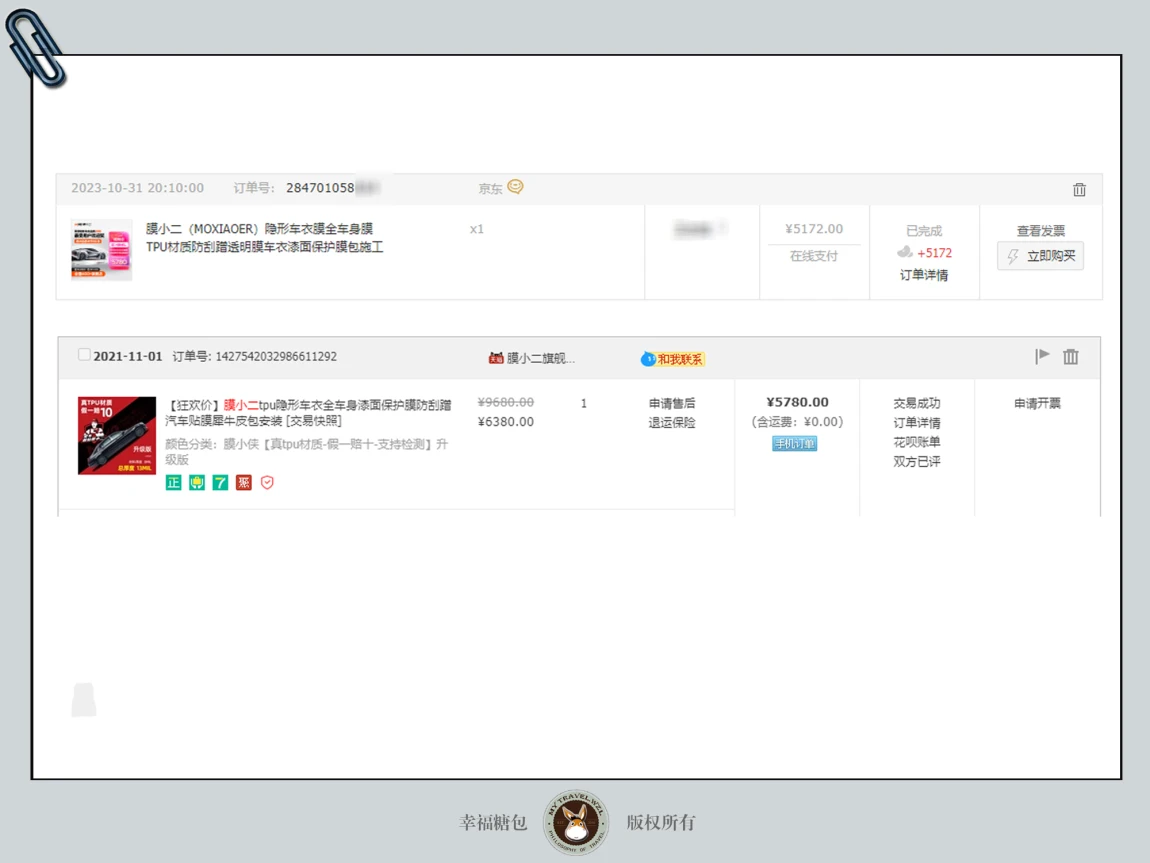
Task: Click the 双方已评 reviews link
Action: click(917, 461)
